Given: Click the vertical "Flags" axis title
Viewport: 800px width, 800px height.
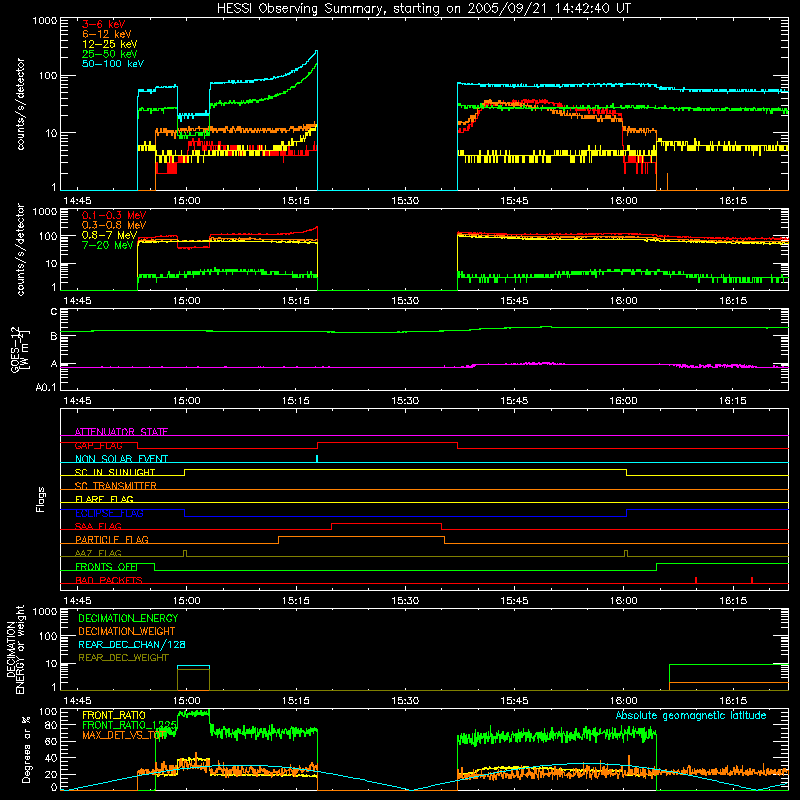Looking at the screenshot, I should tap(40, 499).
